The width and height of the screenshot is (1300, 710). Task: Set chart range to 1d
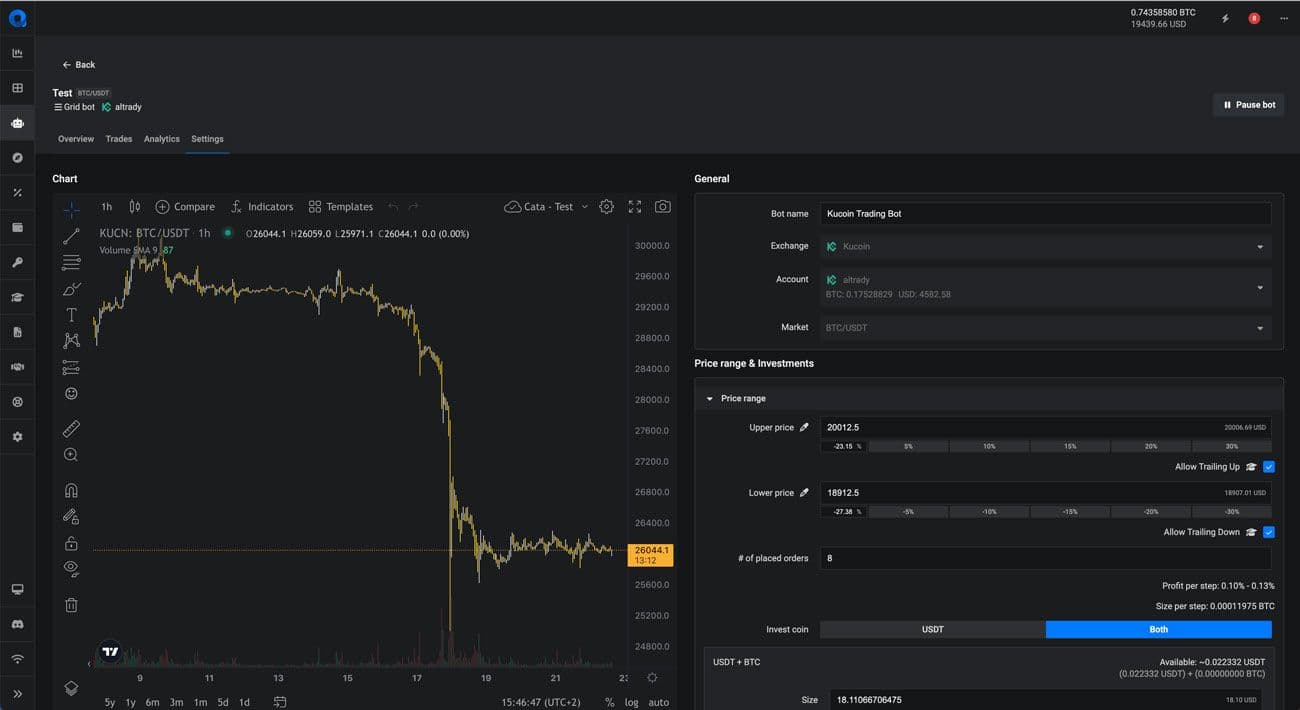[244, 702]
